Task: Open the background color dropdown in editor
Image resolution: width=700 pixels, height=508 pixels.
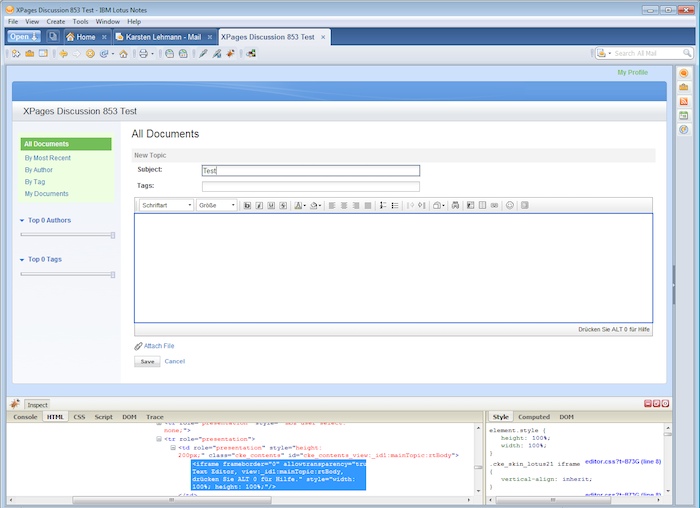Action: [x=320, y=206]
